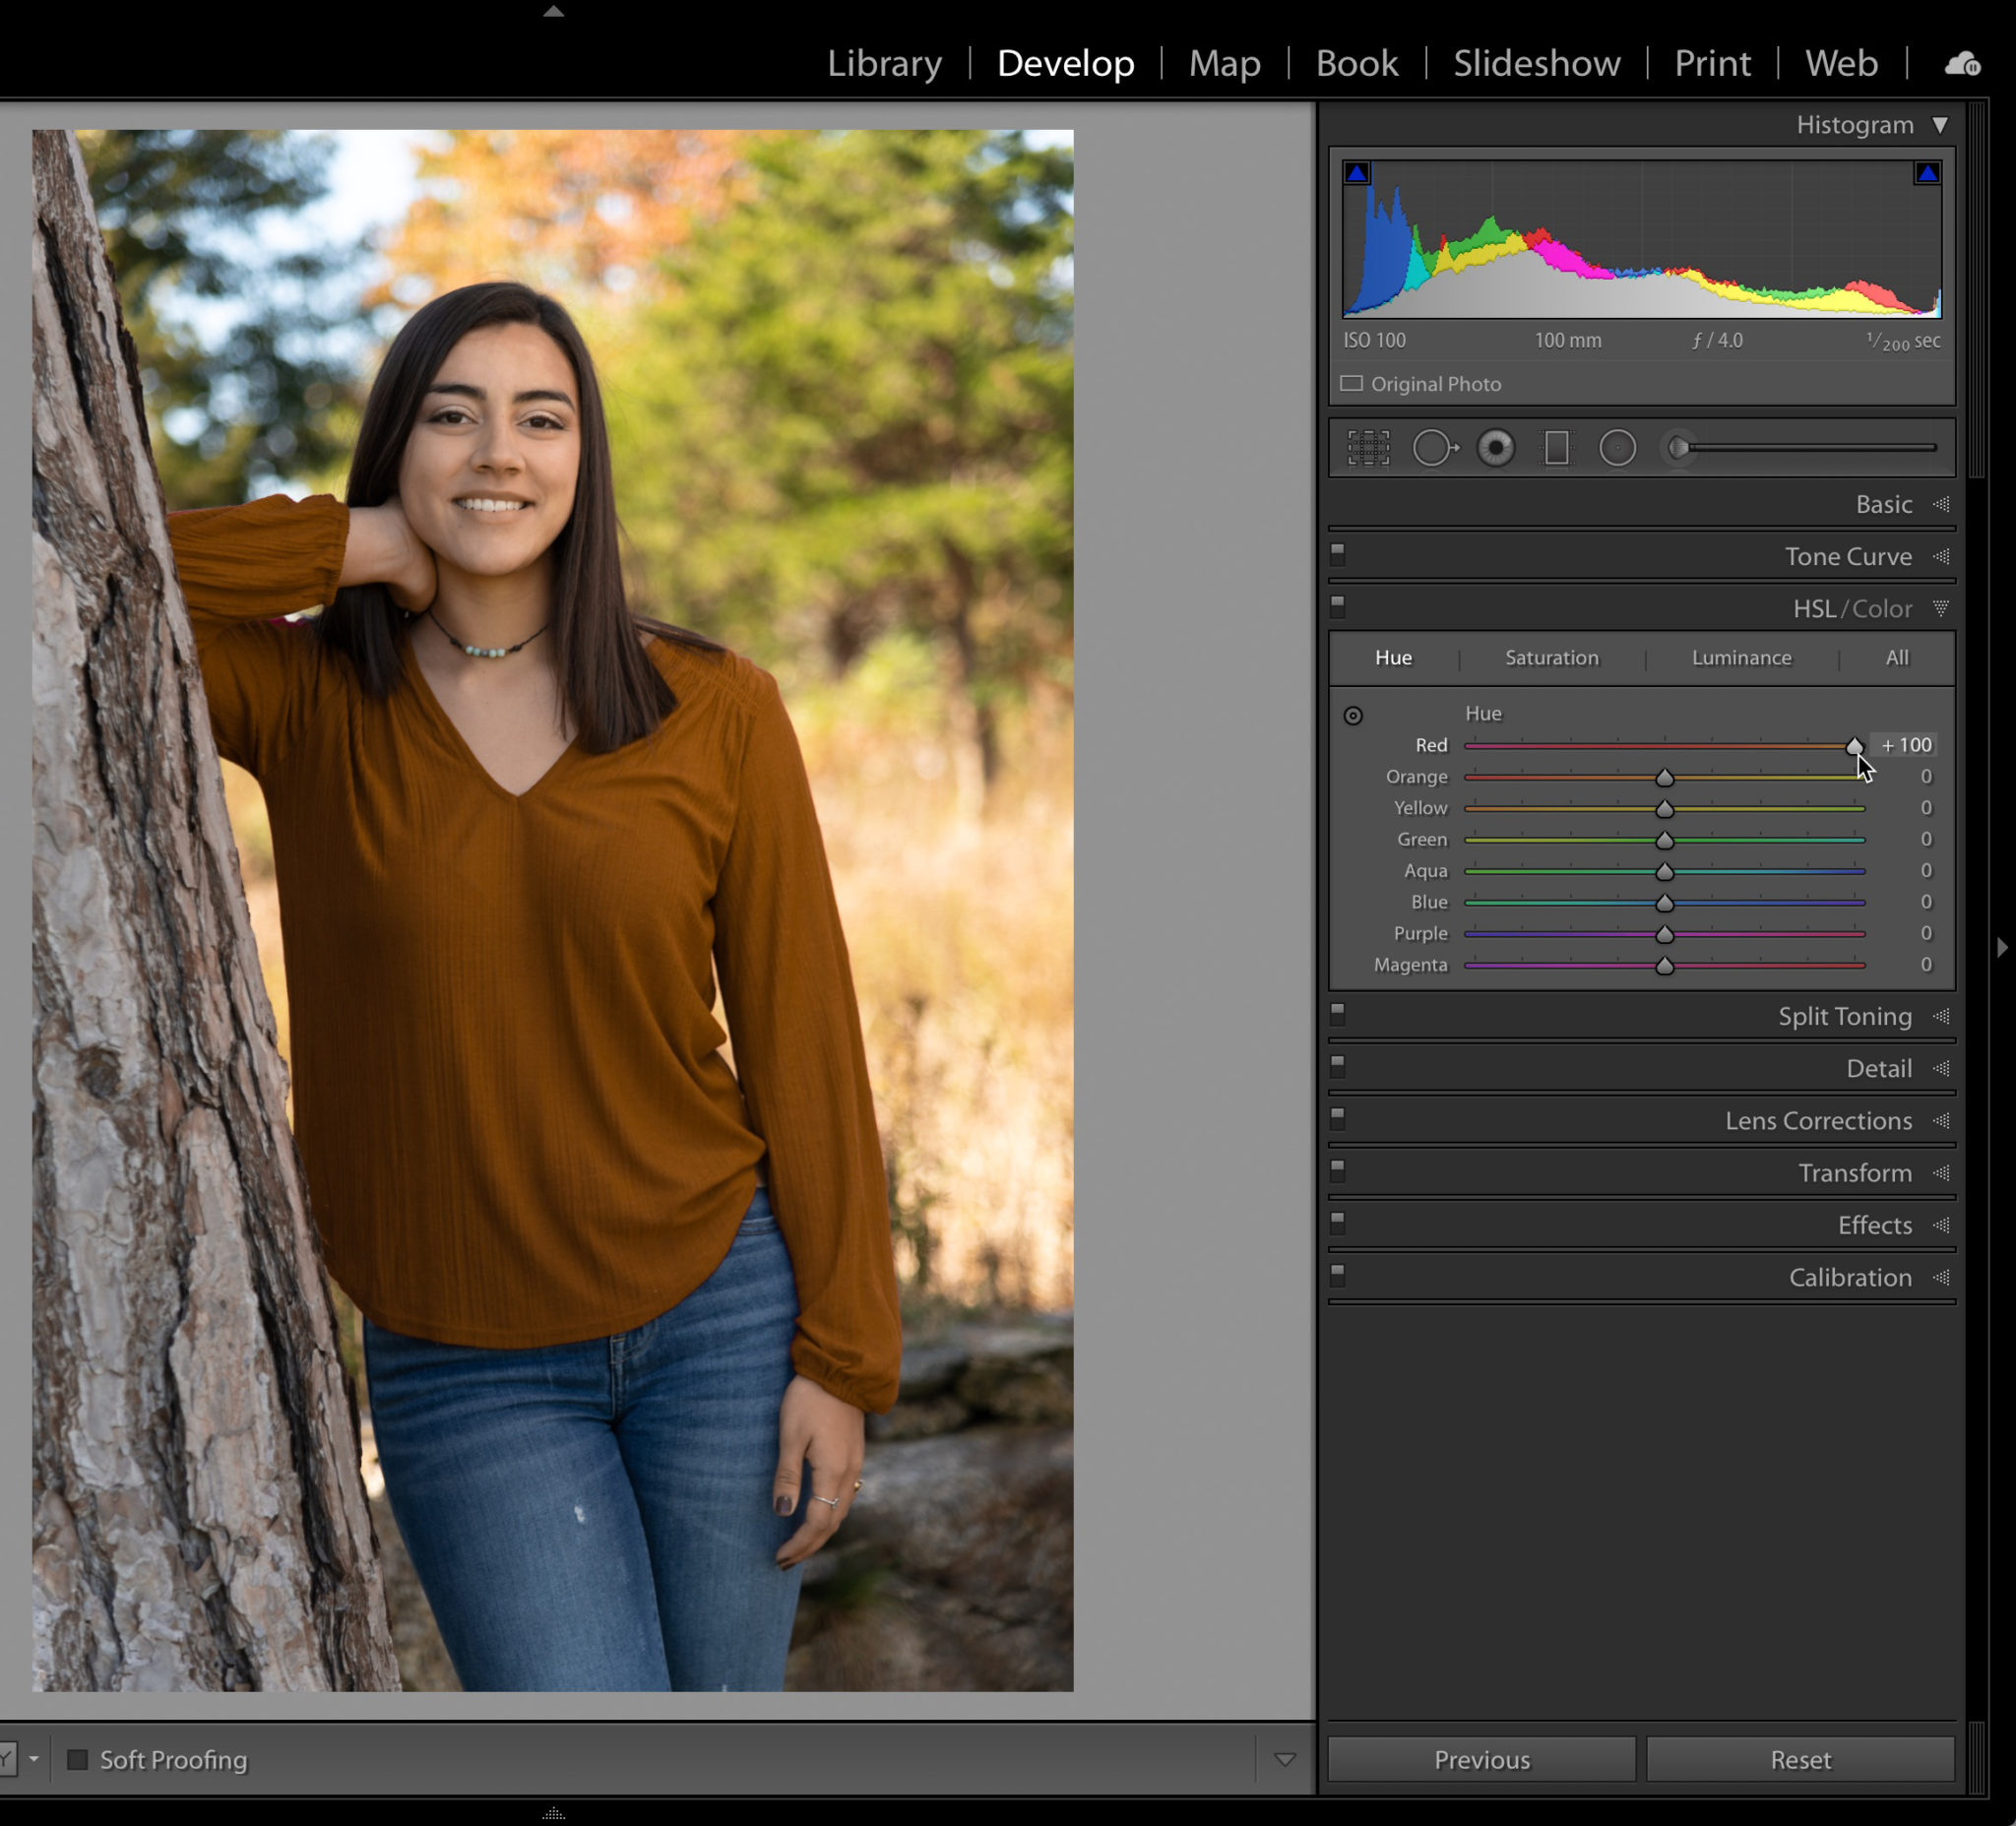
Task: Enable Soft Proofing
Action: [77, 1761]
